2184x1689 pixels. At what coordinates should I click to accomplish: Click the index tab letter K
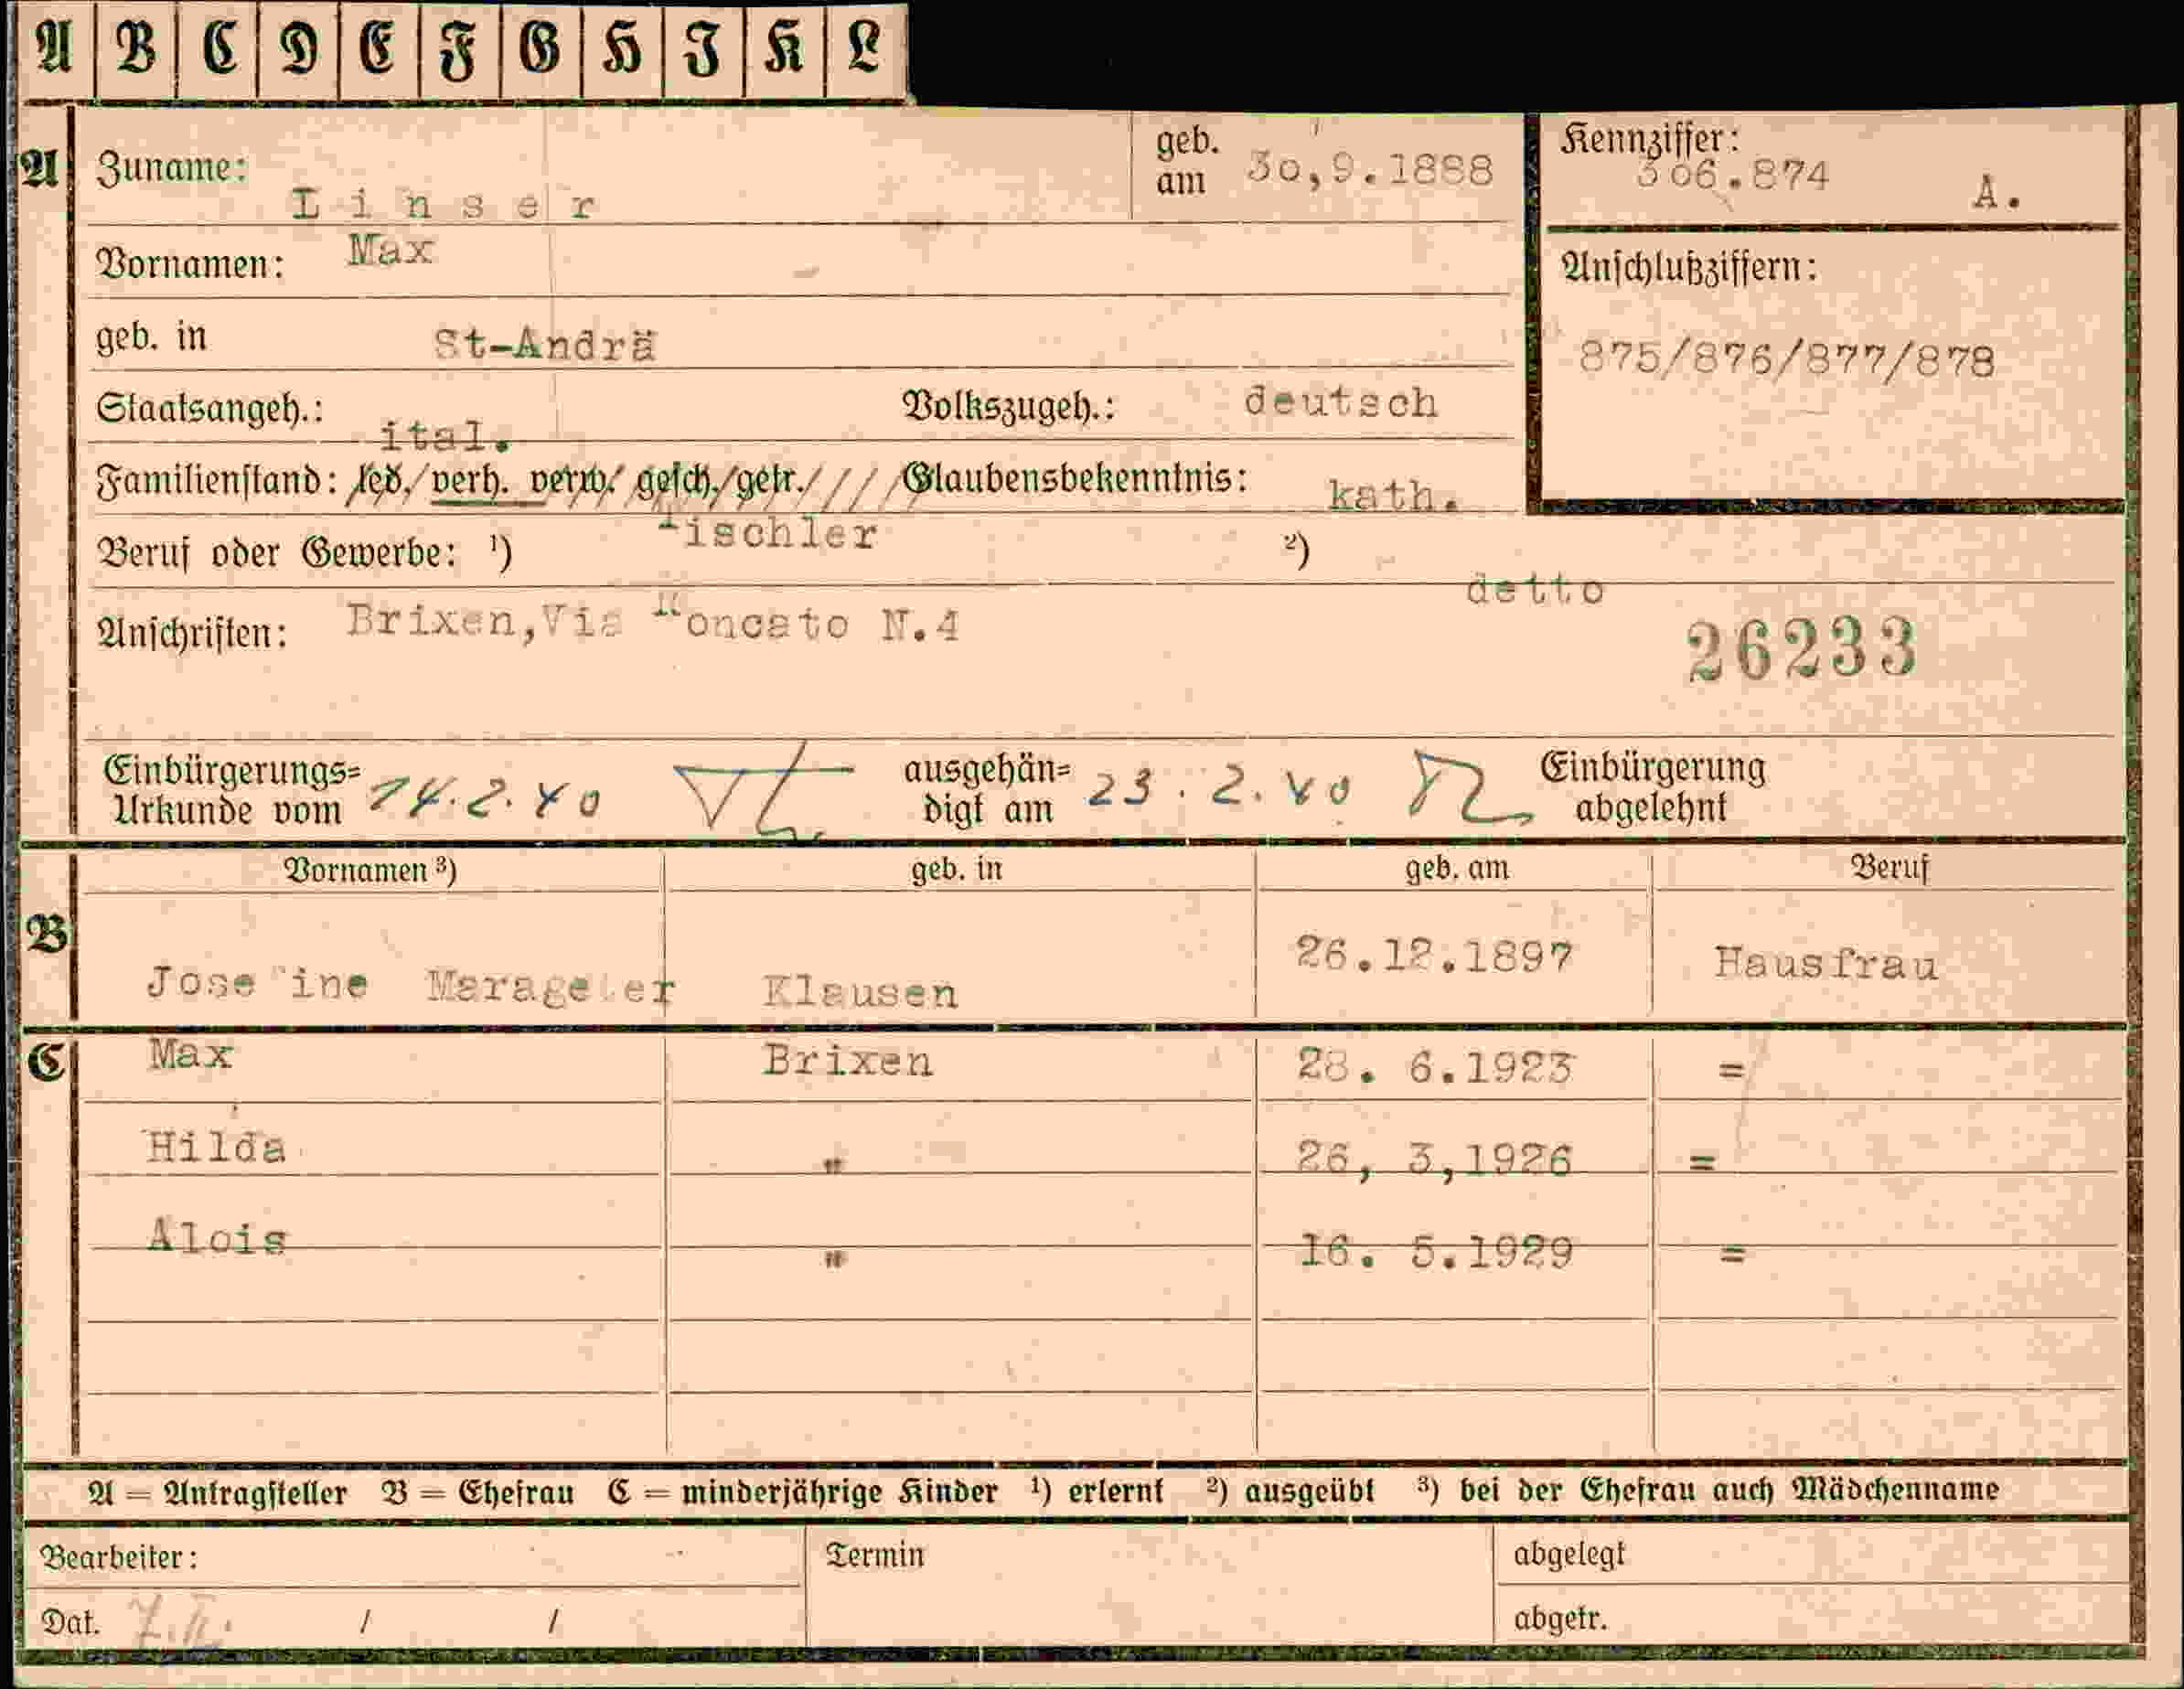[x=783, y=48]
